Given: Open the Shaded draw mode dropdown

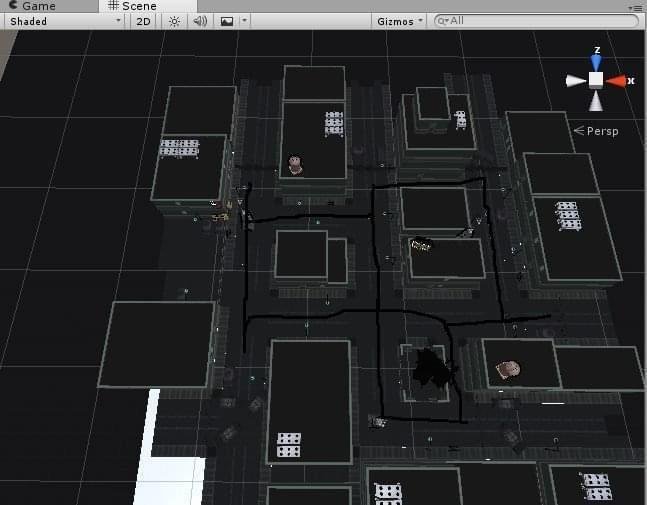Looking at the screenshot, I should point(65,21).
